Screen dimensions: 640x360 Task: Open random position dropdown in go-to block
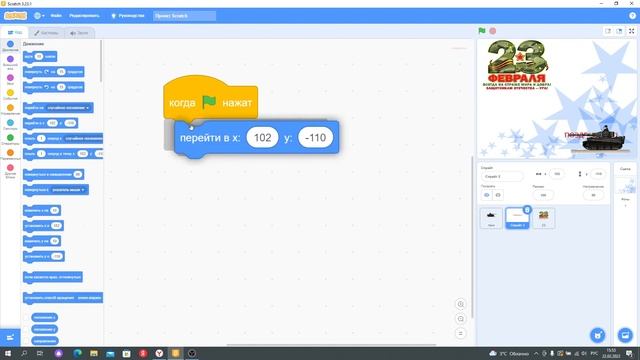68,108
